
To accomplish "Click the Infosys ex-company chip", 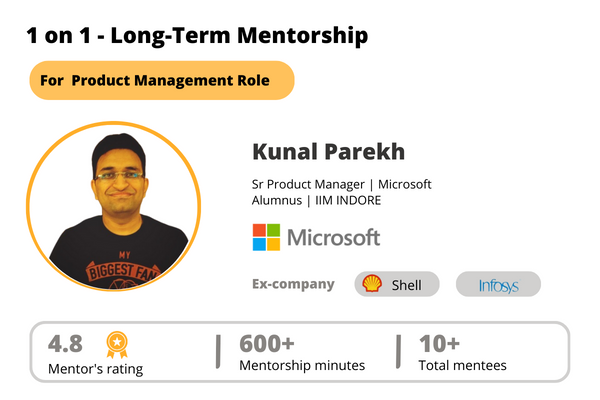I will click(498, 284).
